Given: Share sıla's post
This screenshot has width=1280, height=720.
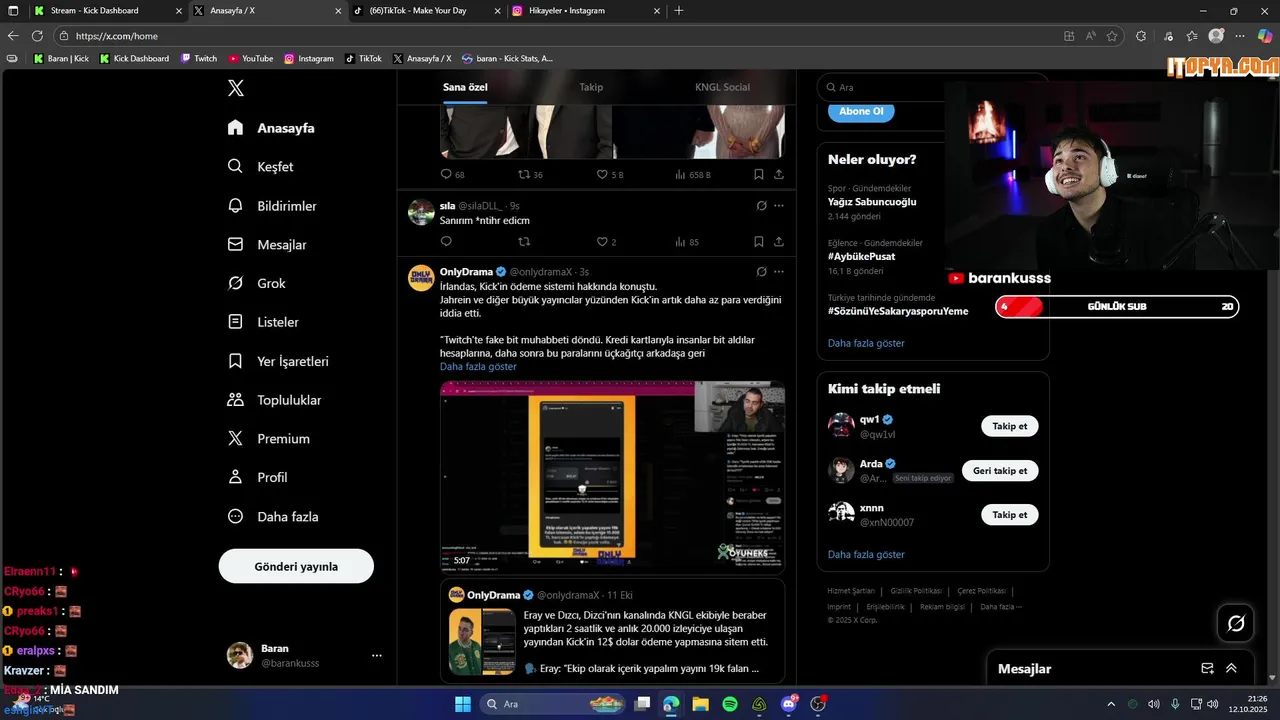Looking at the screenshot, I should (779, 241).
